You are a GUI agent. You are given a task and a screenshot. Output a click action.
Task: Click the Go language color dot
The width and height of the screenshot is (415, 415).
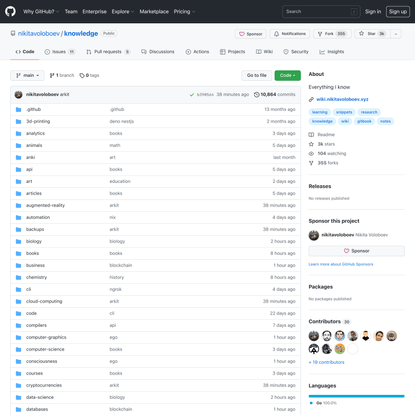(x=311, y=403)
